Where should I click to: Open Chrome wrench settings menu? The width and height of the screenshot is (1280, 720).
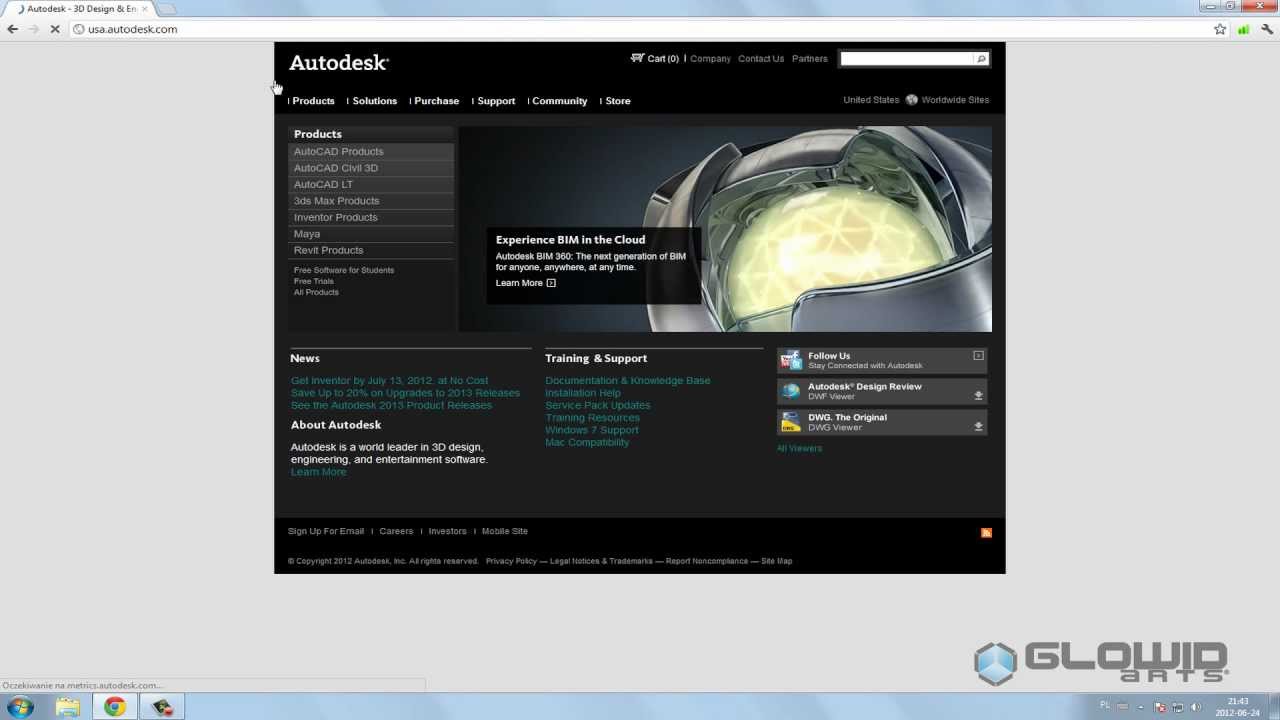coord(1267,29)
